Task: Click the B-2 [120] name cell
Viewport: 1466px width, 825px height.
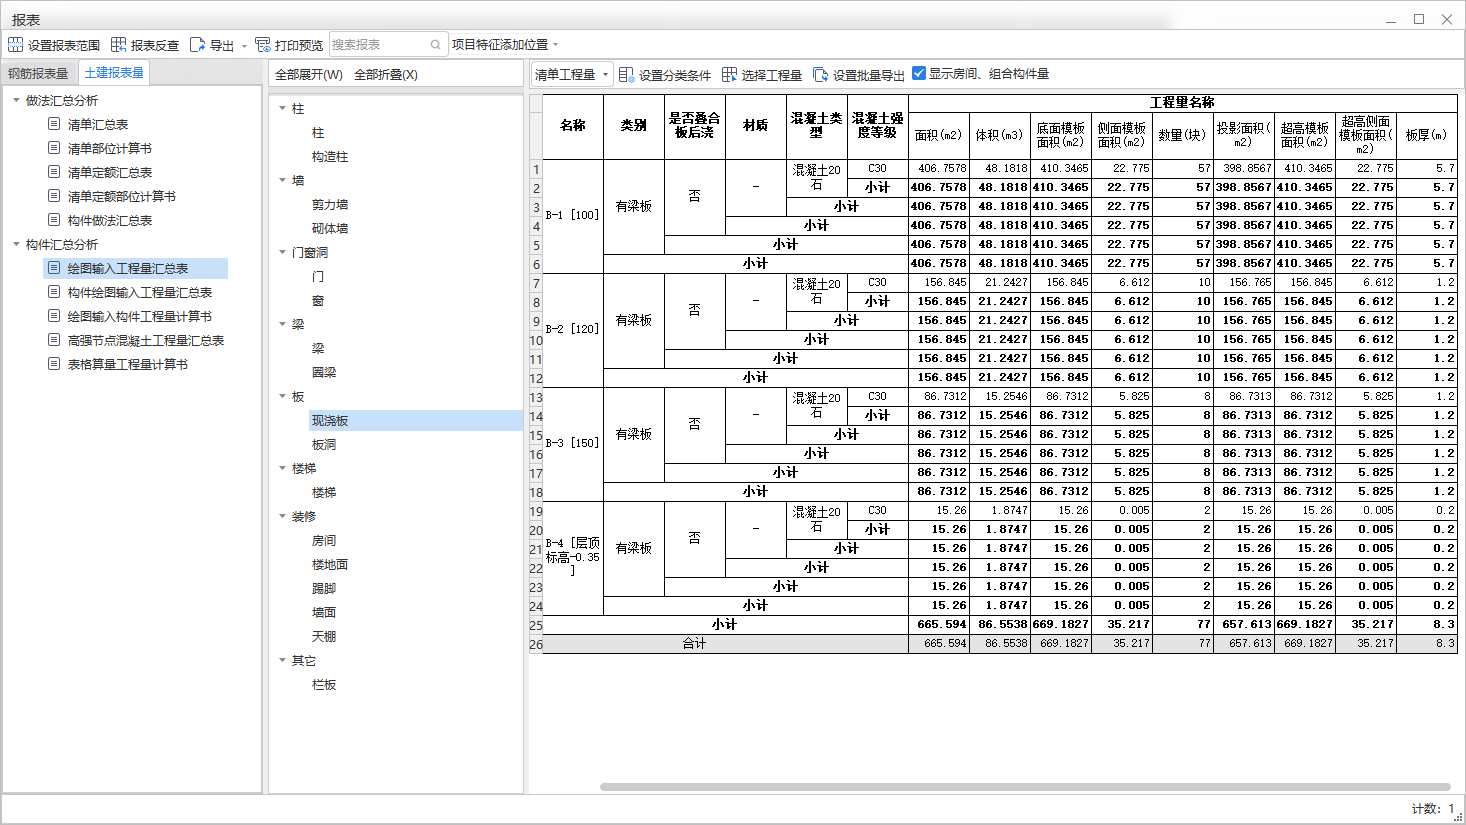Action: tap(573, 329)
